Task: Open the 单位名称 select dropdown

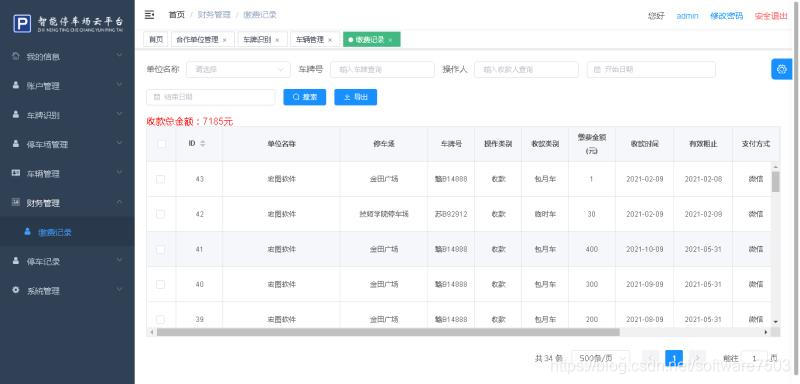Action: coord(238,69)
